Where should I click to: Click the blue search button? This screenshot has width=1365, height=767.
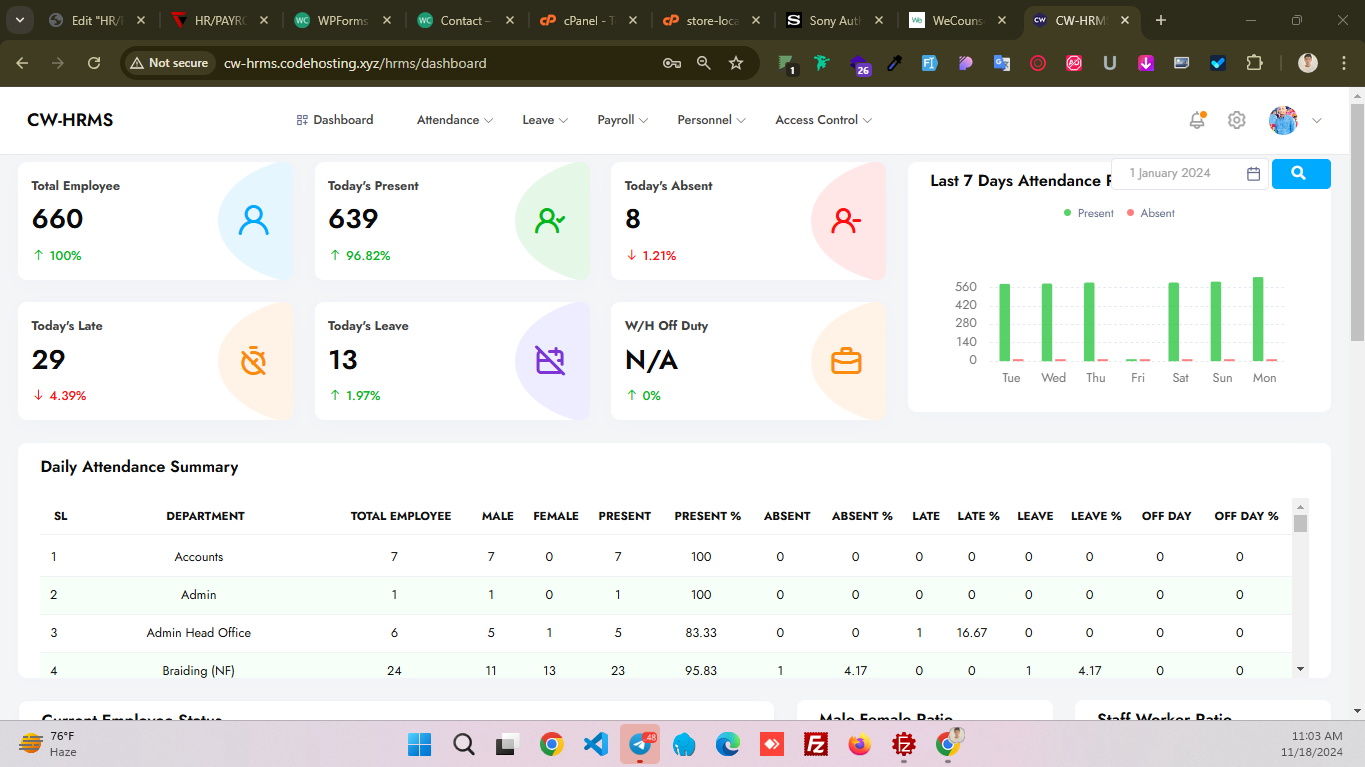1300,174
